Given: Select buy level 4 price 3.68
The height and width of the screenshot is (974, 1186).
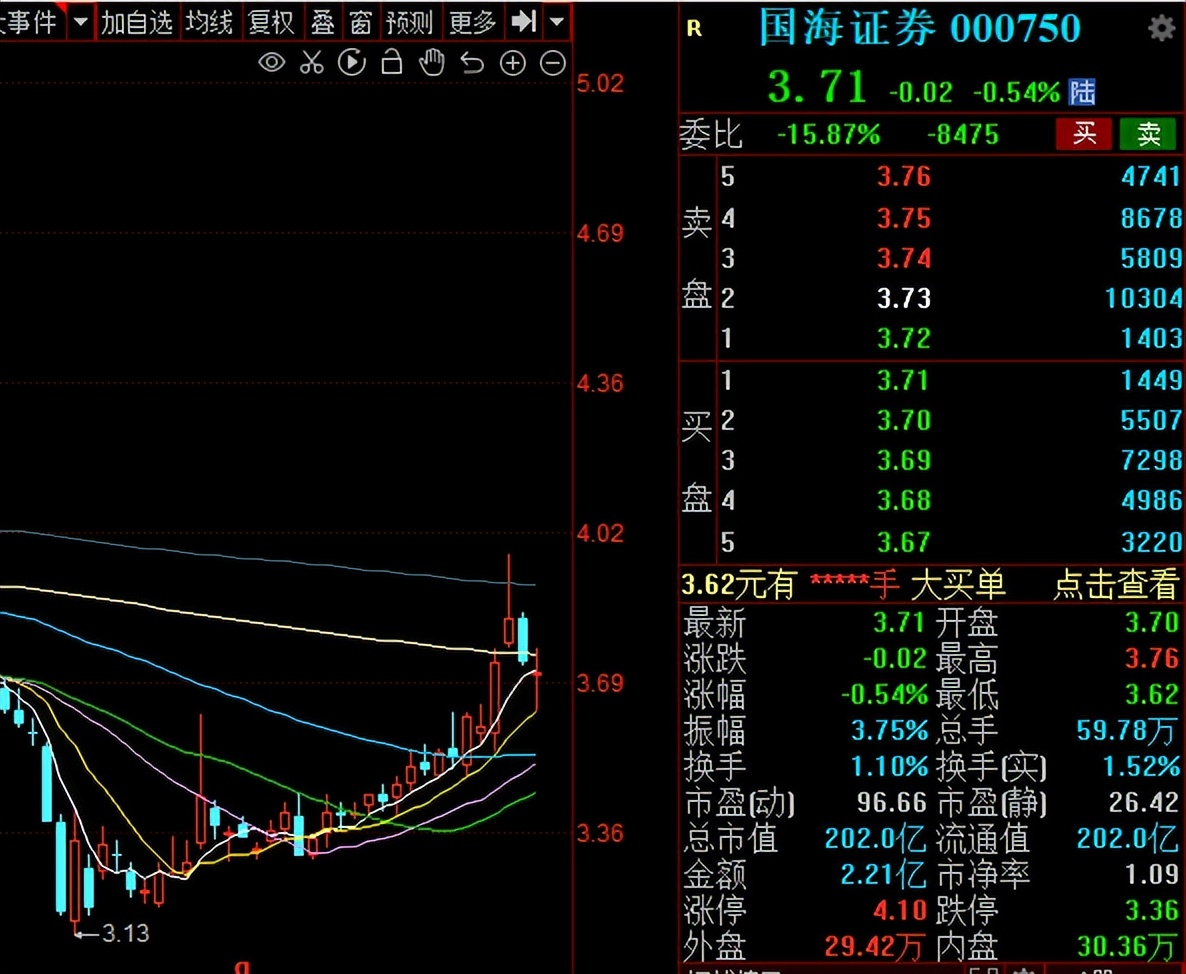Looking at the screenshot, I should pos(904,500).
